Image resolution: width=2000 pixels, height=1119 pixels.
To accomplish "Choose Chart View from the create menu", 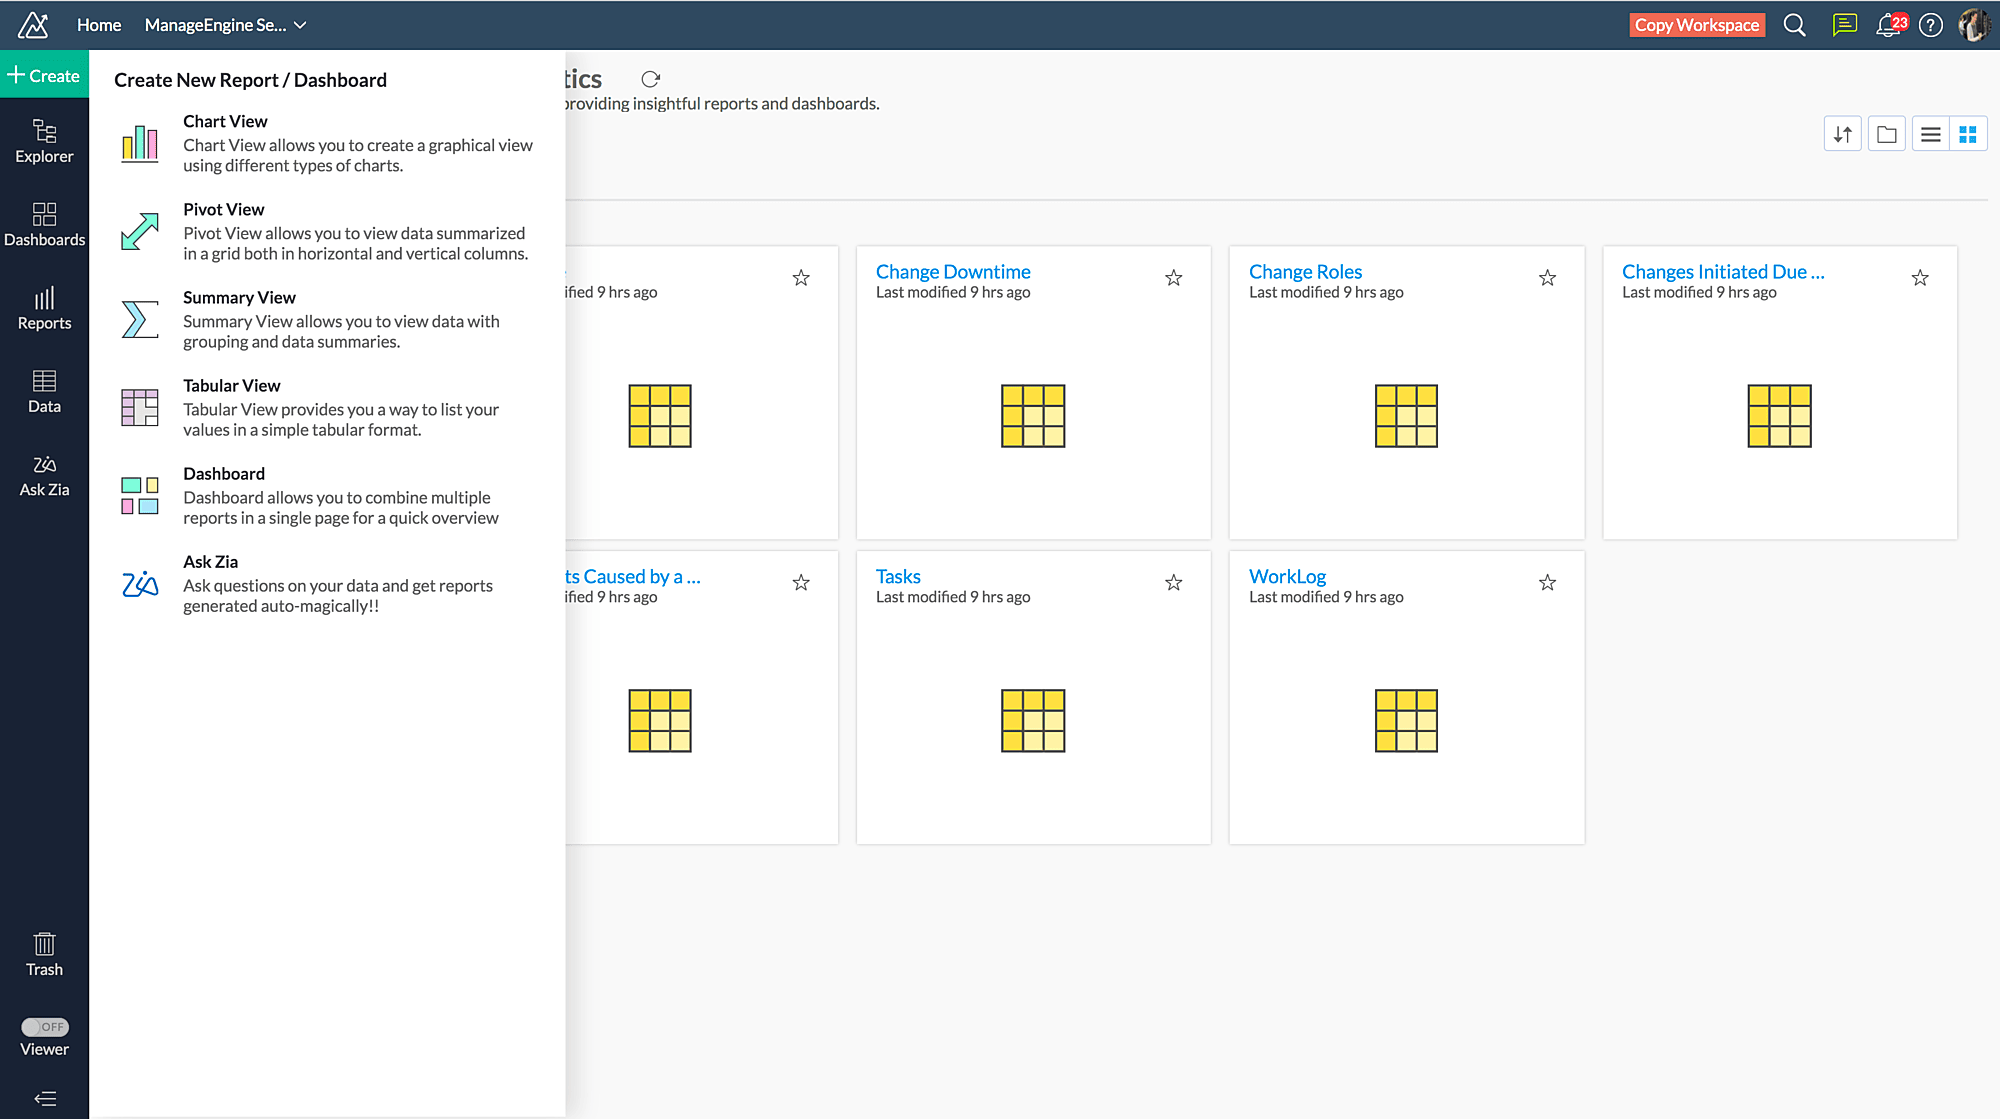I will click(x=226, y=121).
